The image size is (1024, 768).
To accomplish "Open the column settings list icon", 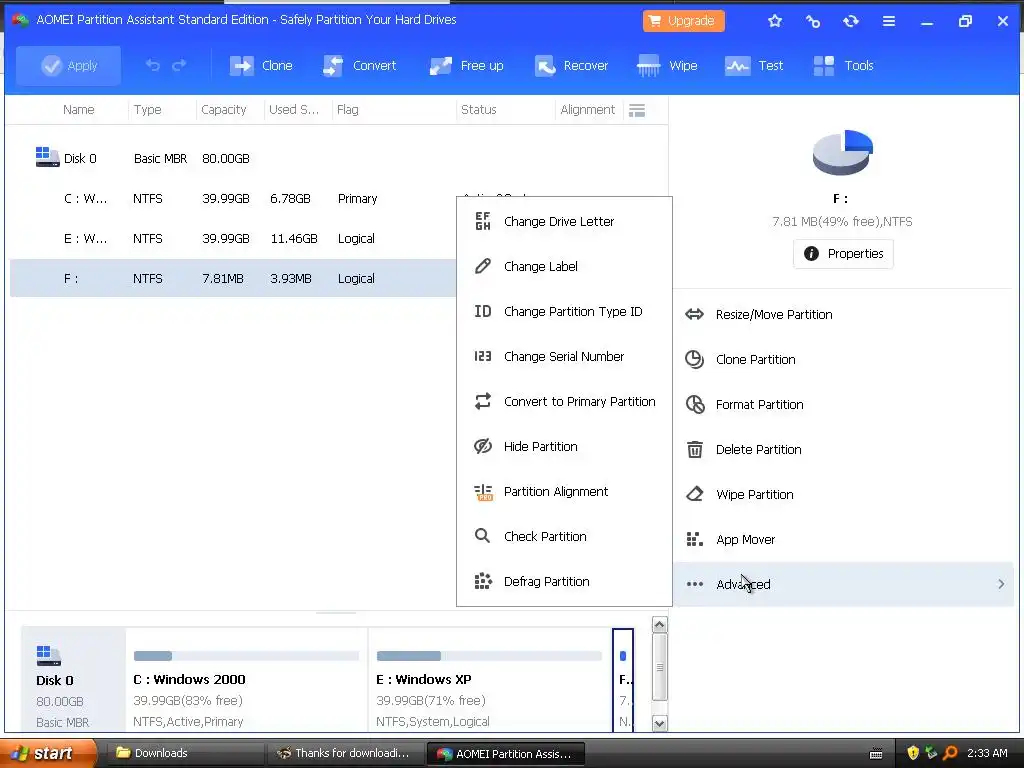I will (x=637, y=110).
